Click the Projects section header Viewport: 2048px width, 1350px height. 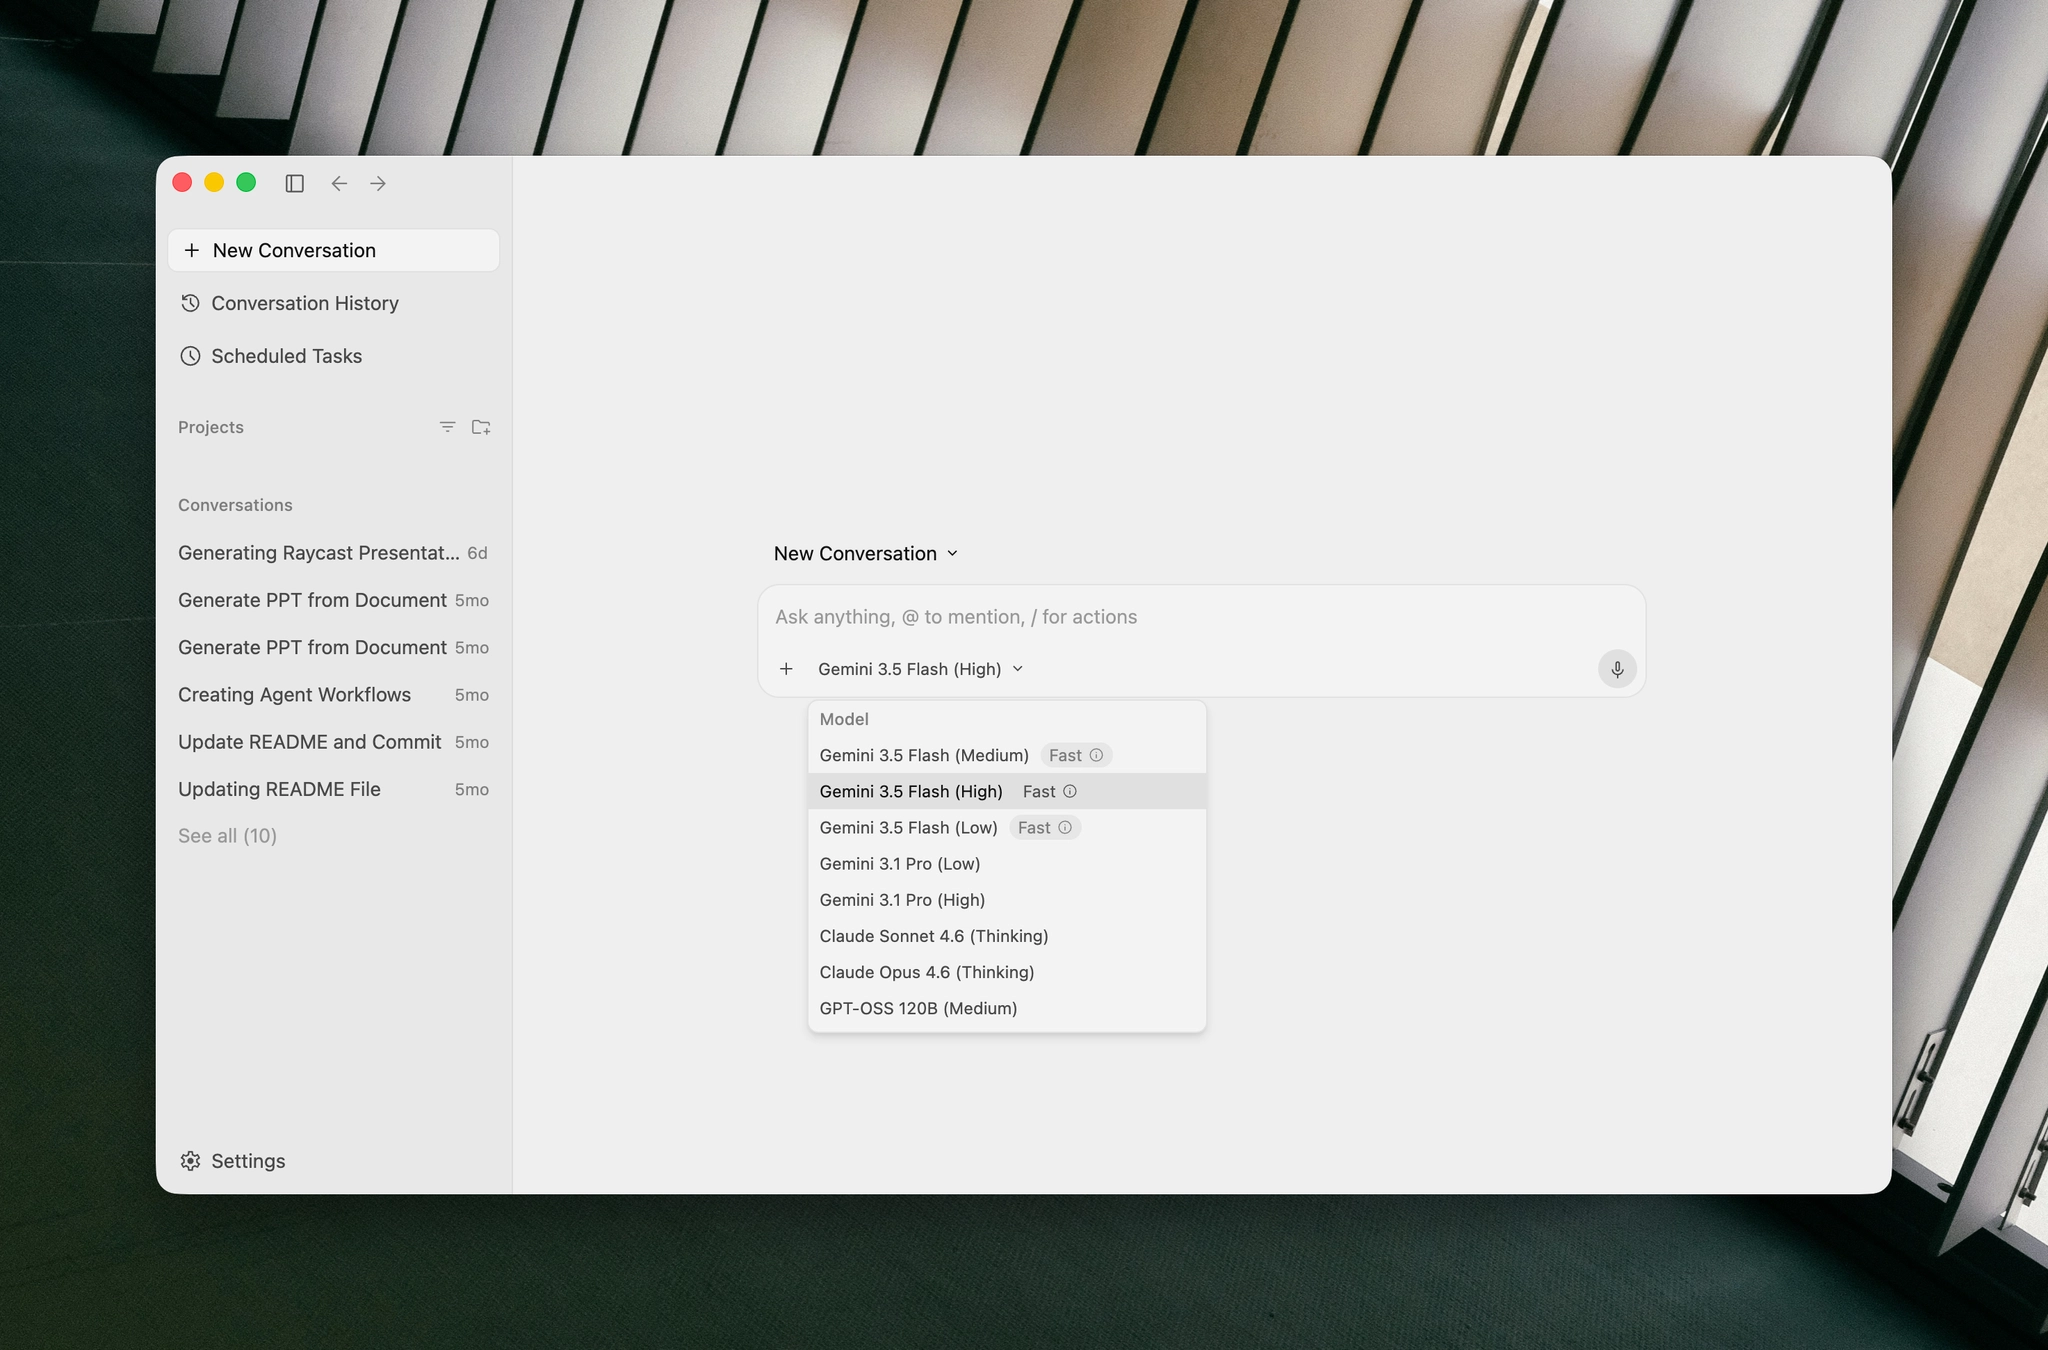coord(211,427)
